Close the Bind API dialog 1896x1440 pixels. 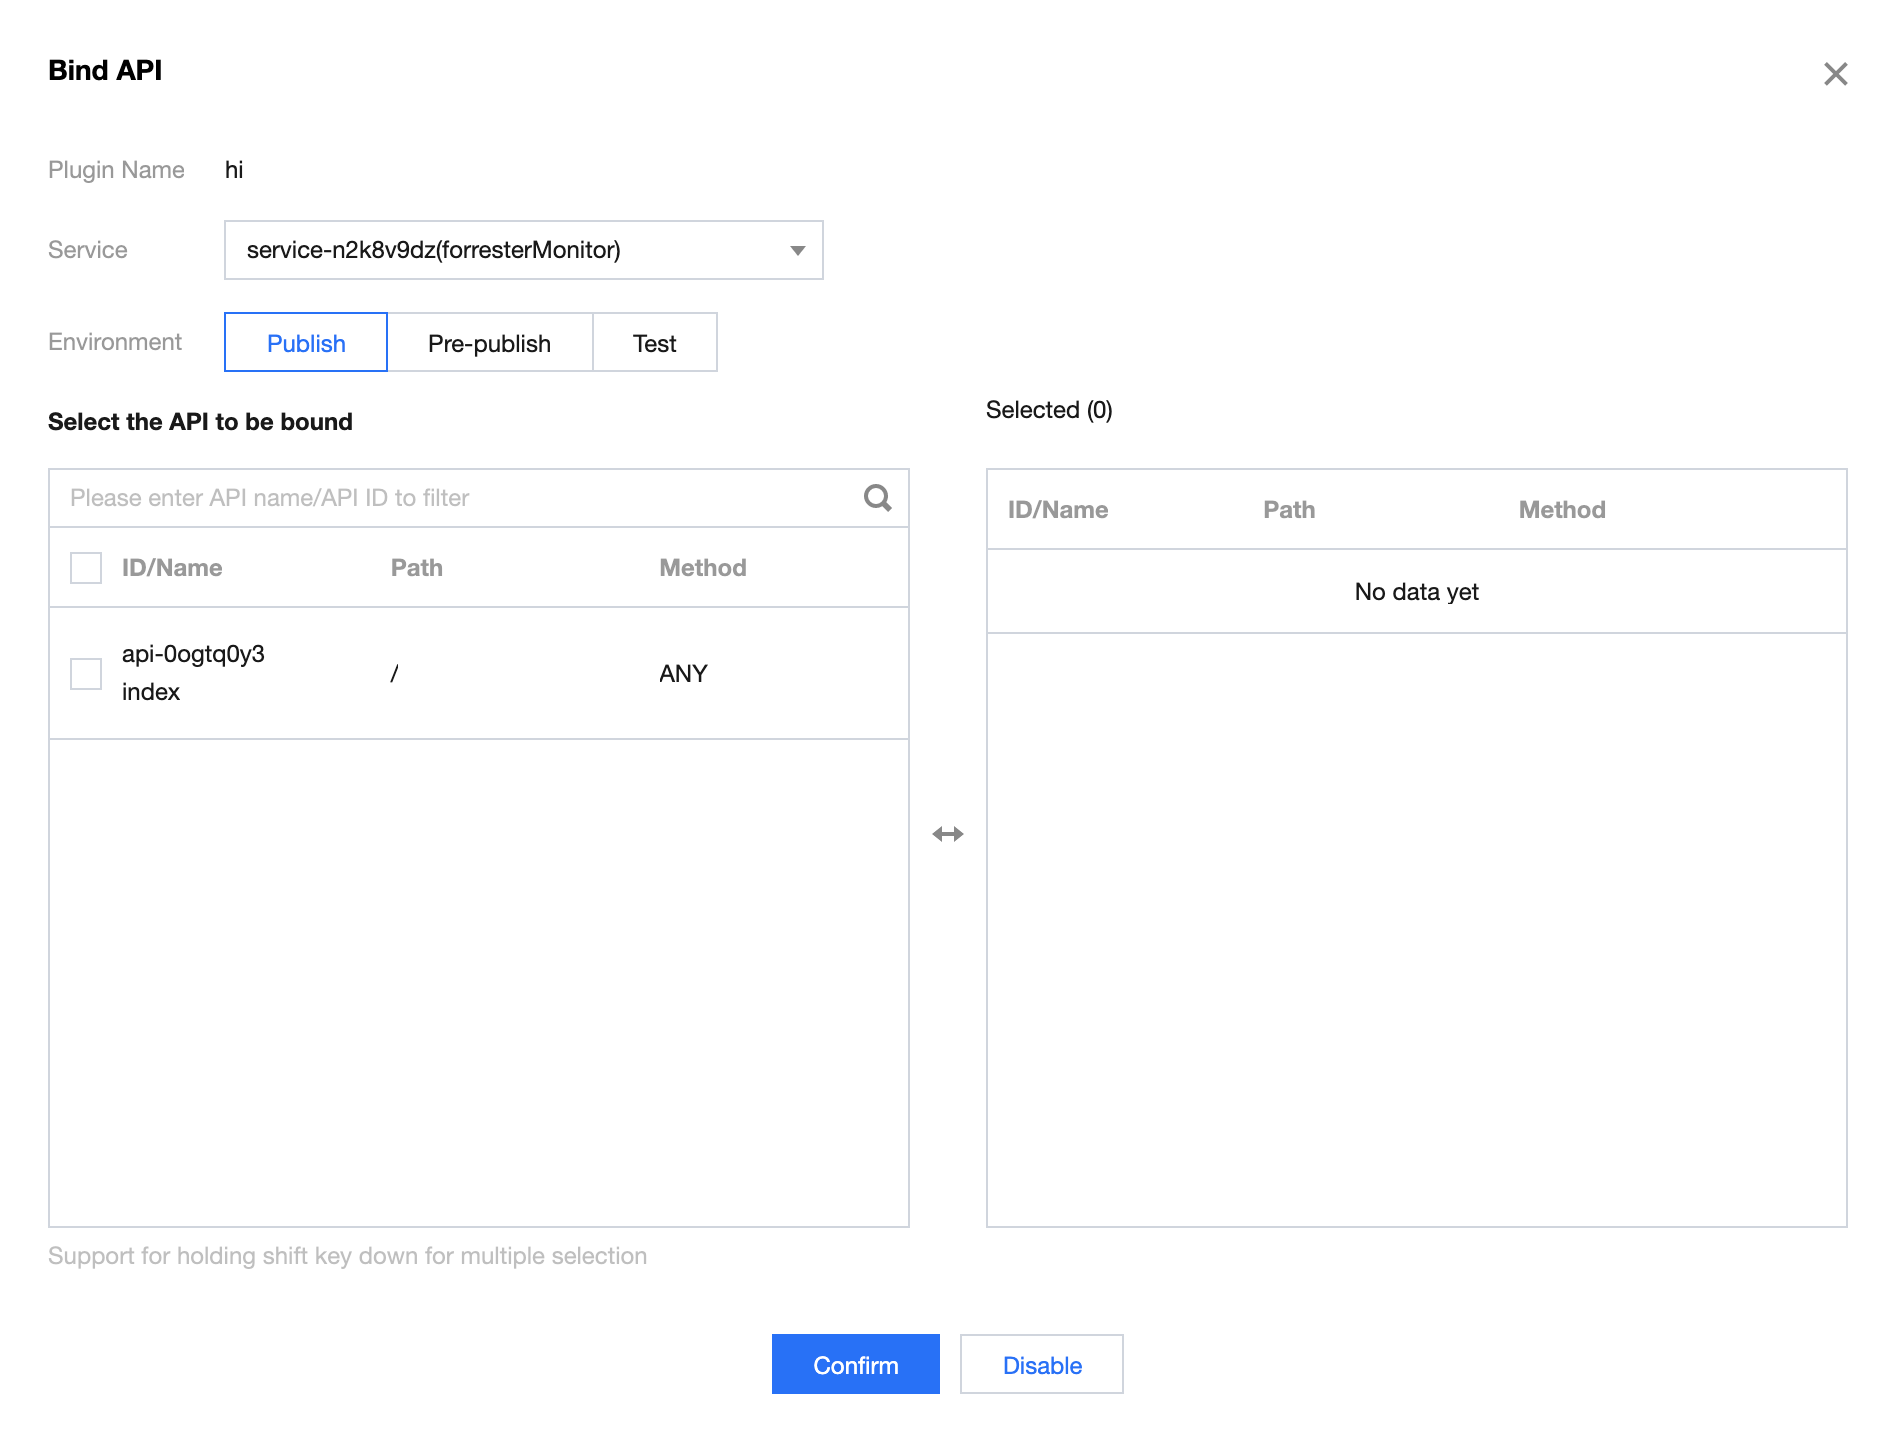1835,74
